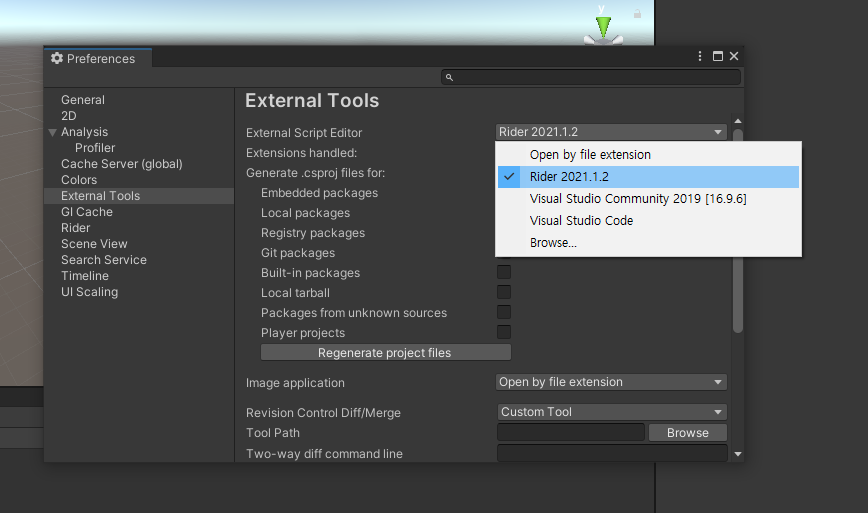Enable Local tarball checkbox
The height and width of the screenshot is (513, 868).
coord(504,292)
